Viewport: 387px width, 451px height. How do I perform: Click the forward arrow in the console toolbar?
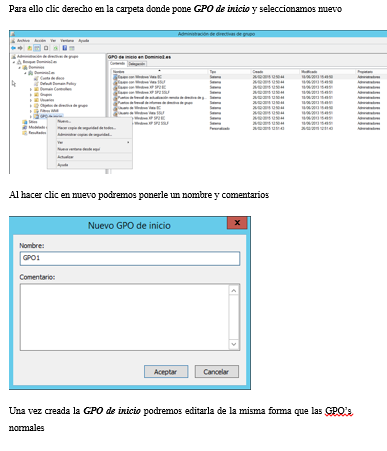coord(20,48)
